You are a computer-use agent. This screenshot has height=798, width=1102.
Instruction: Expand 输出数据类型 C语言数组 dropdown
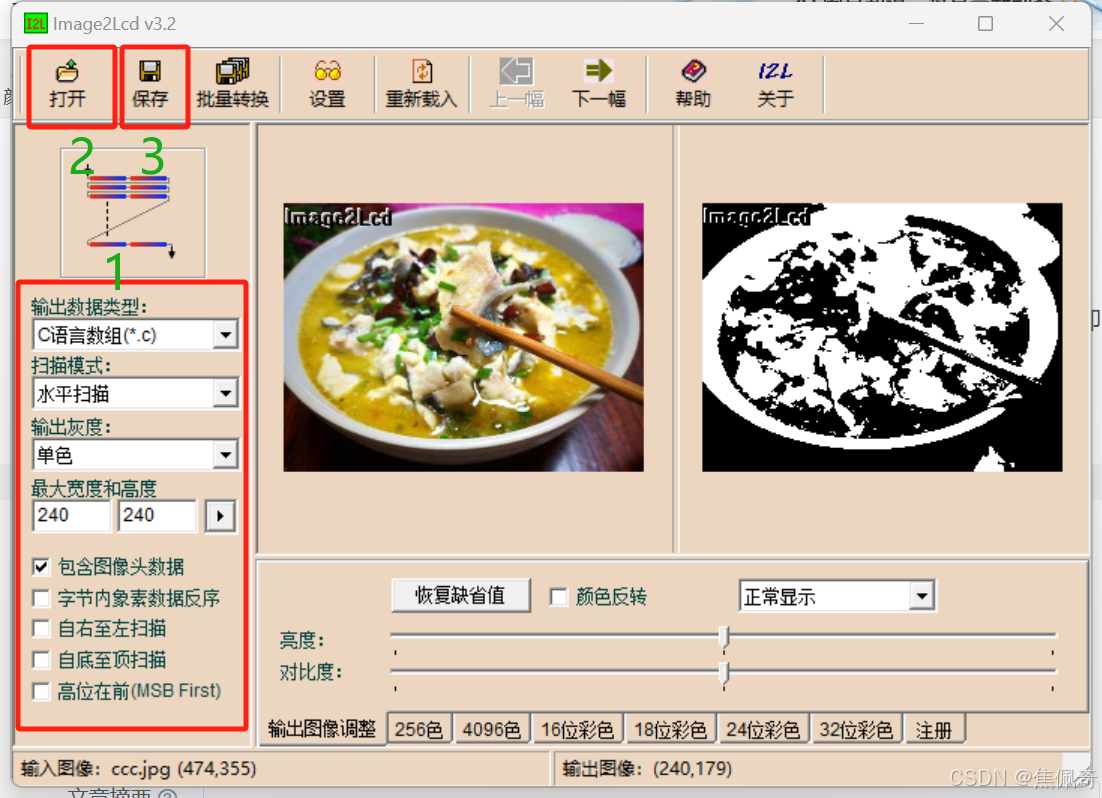pos(226,335)
